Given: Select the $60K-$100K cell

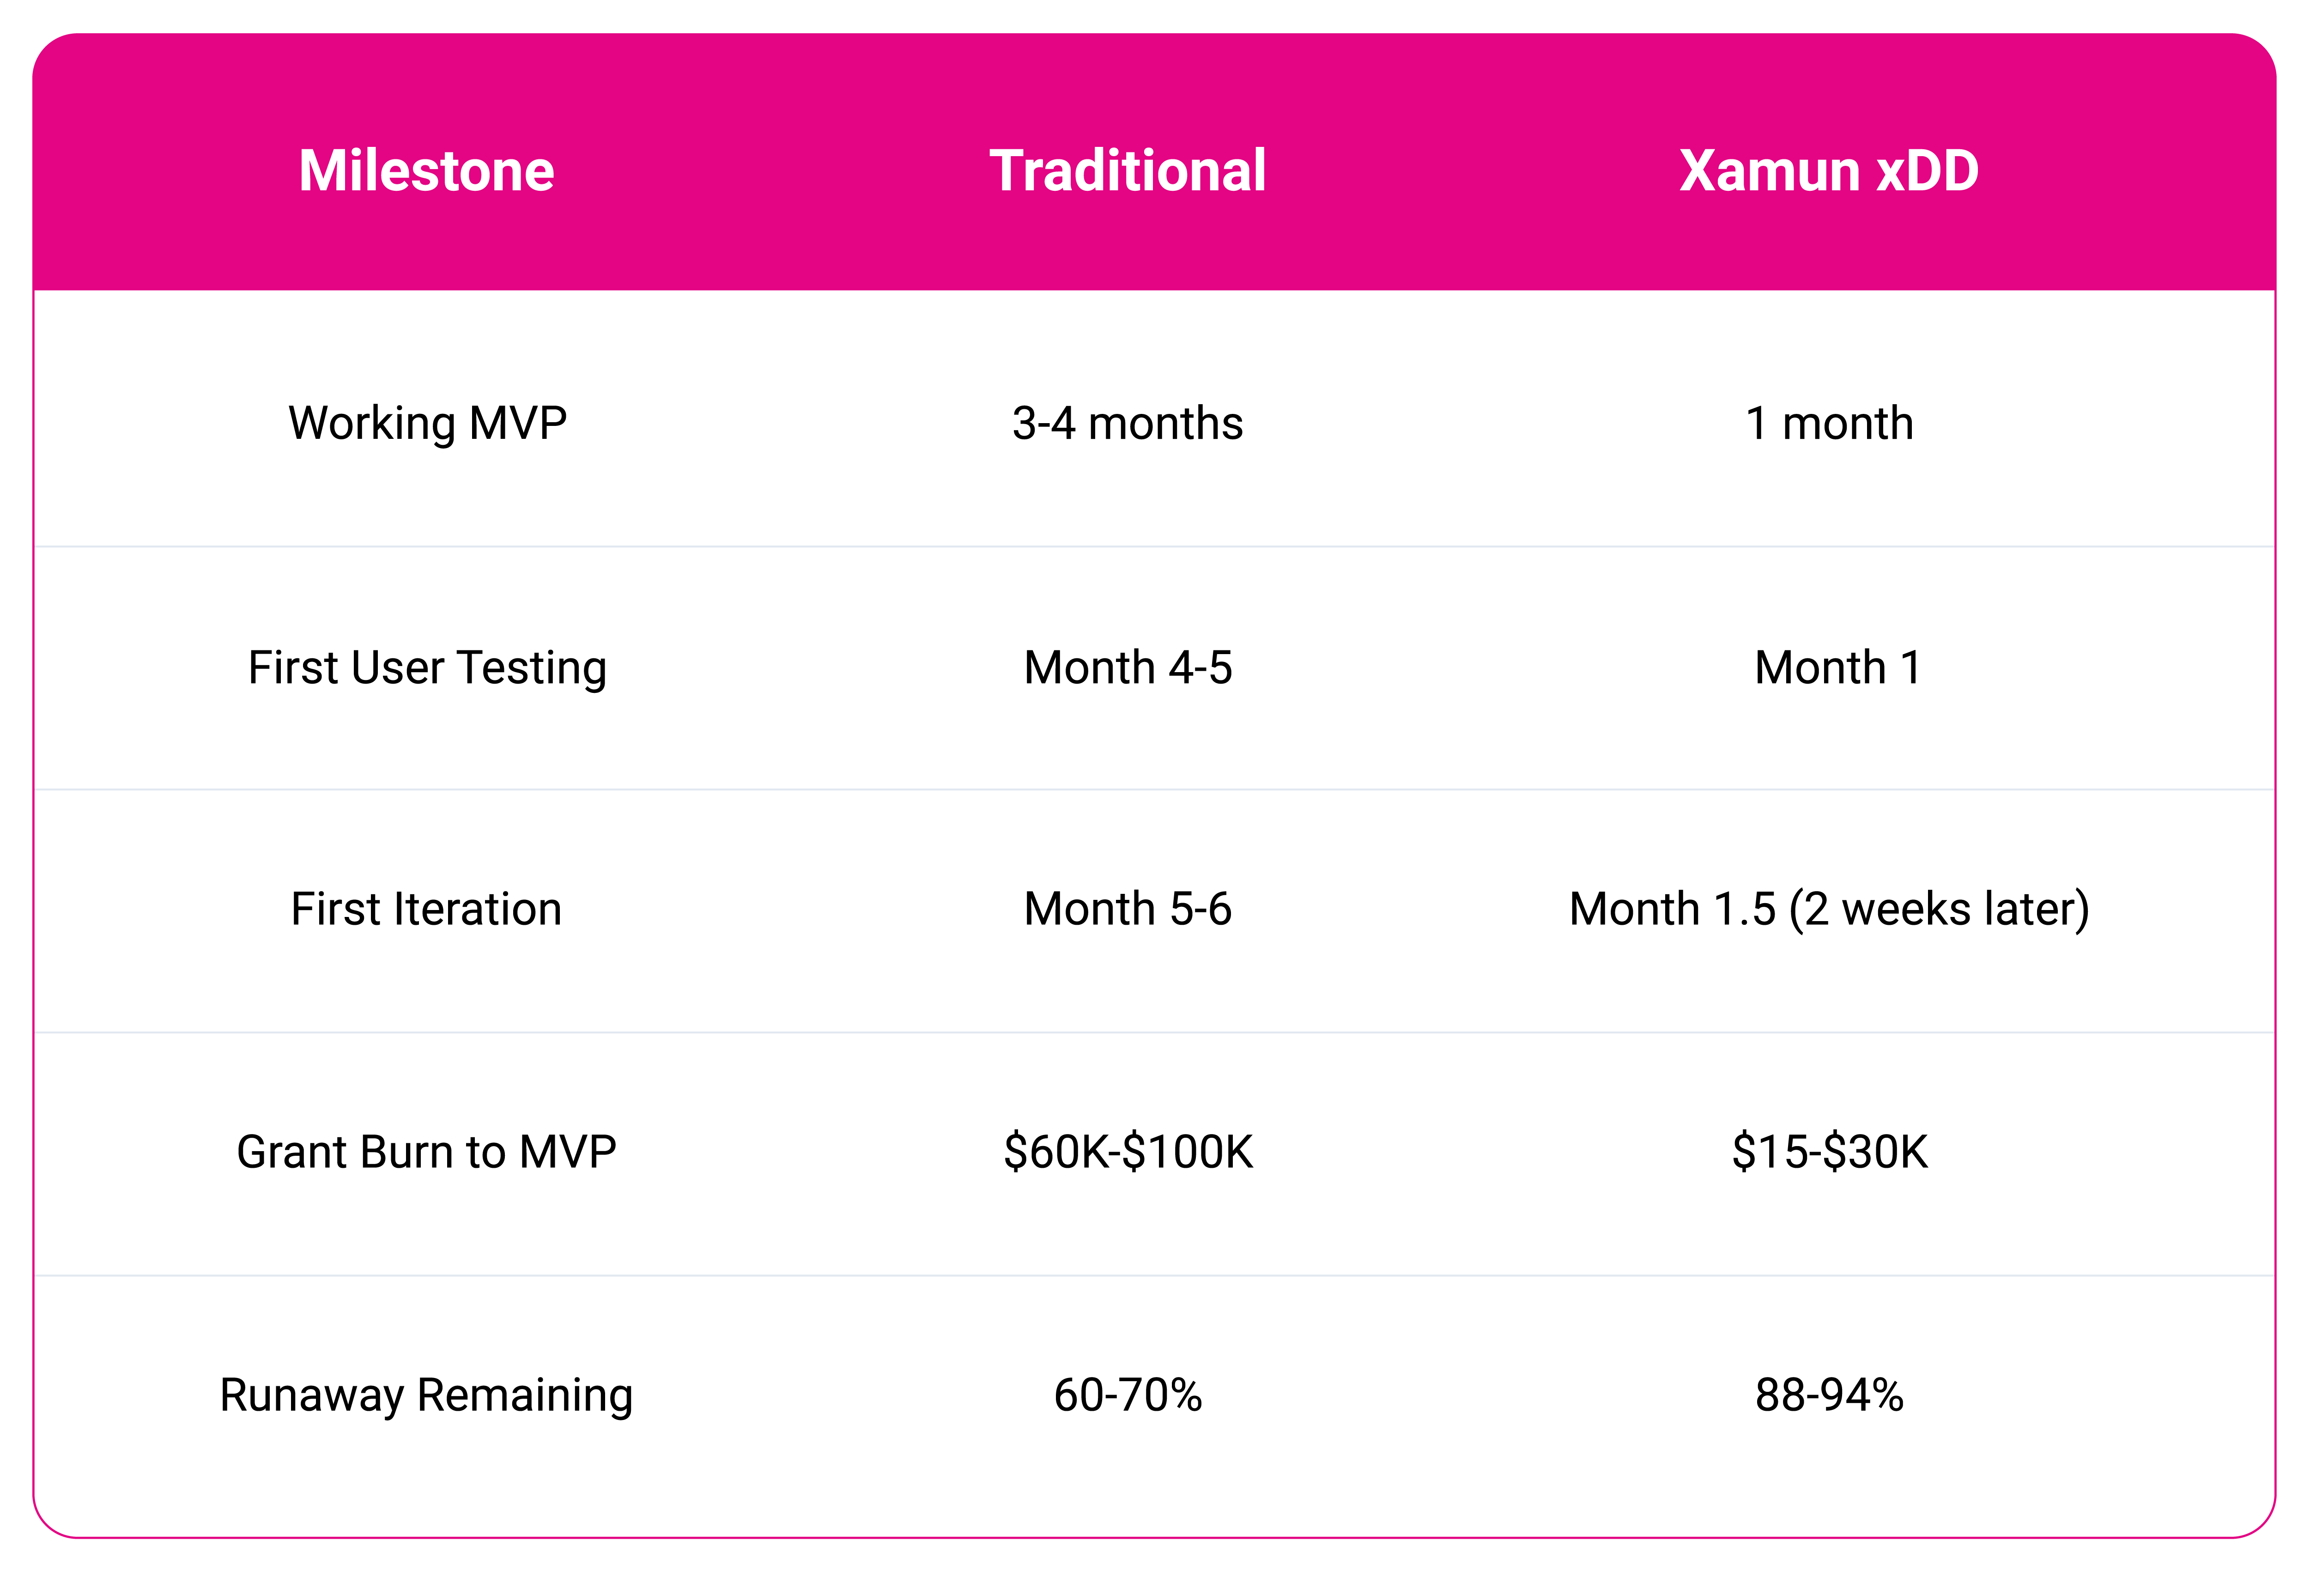Looking at the screenshot, I should coord(1128,1152).
